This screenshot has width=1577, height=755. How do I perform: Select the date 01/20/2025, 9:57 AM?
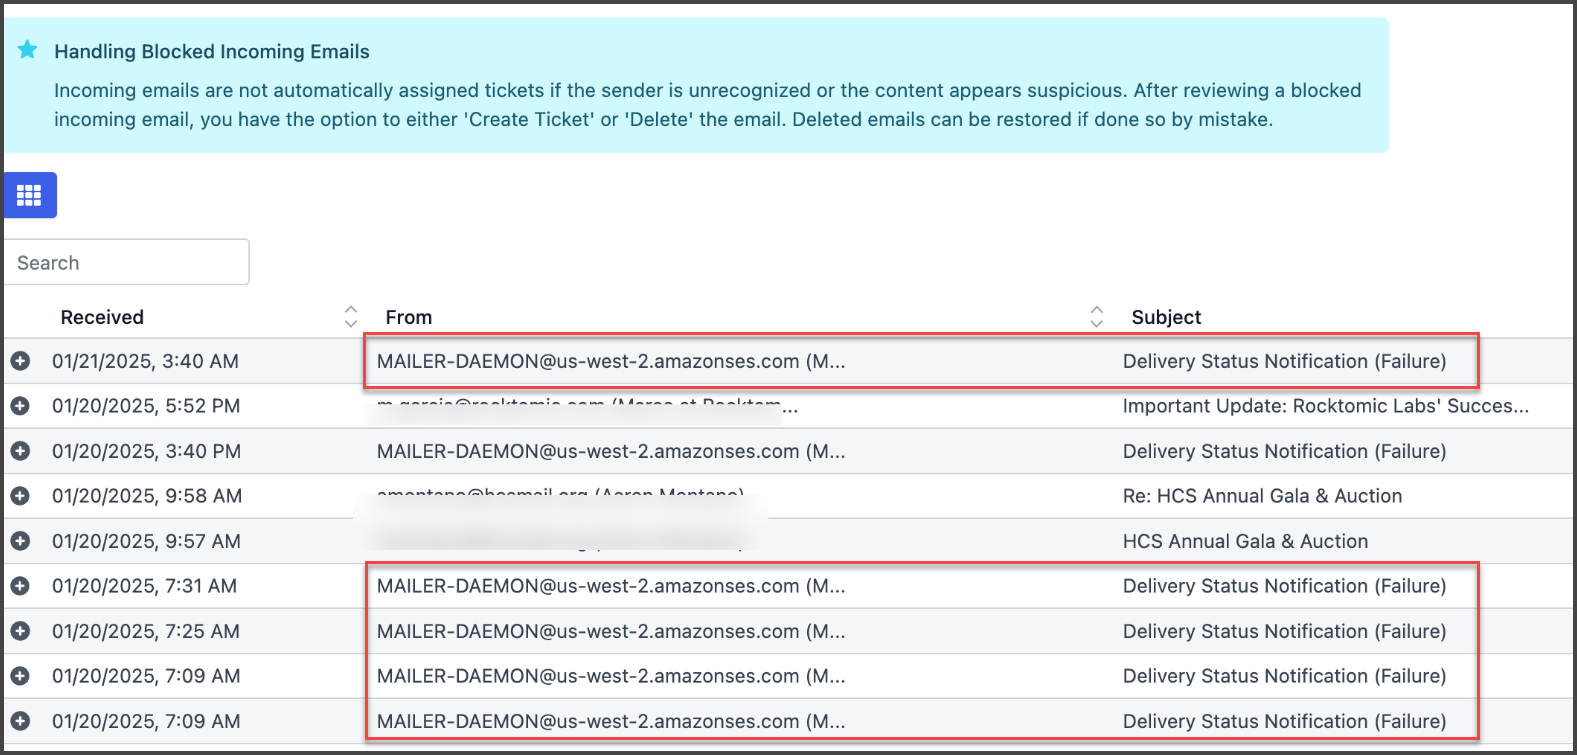[146, 541]
